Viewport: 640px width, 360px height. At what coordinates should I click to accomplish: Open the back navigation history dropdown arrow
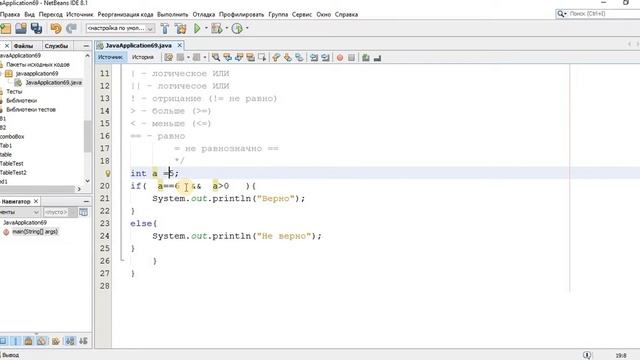click(188, 58)
